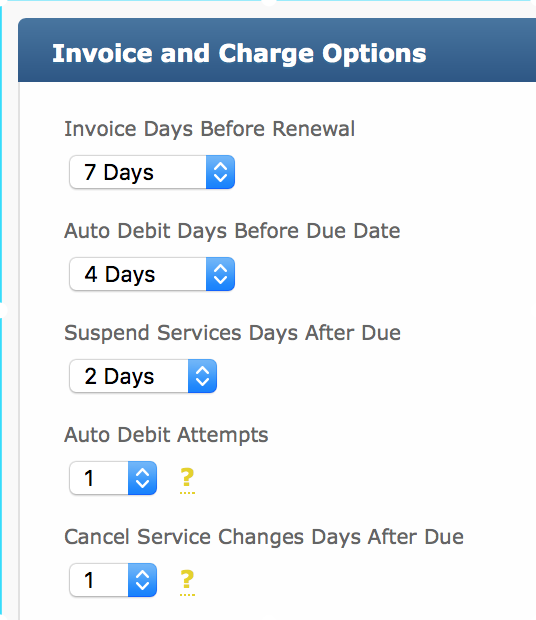Open the Auto Debit Attempts dropdown
Screen dimensions: 536x620
[113, 478]
